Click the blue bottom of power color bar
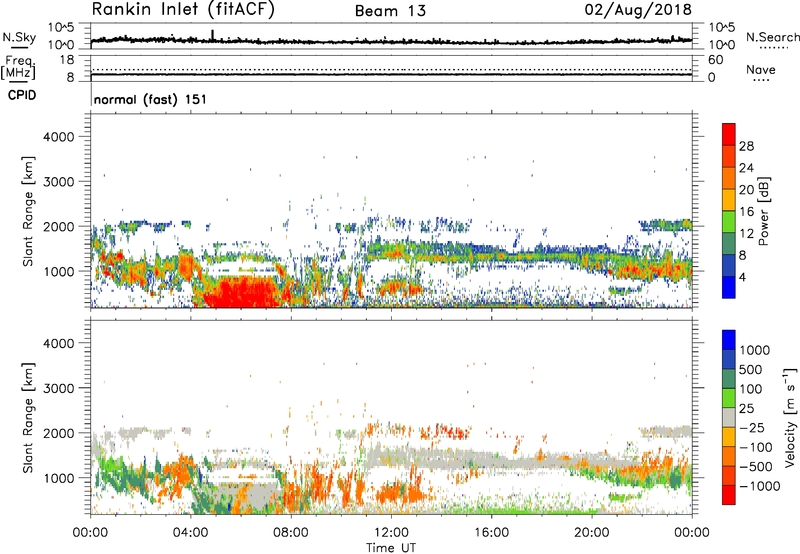Viewport: 800px width, 554px height. tap(729, 288)
